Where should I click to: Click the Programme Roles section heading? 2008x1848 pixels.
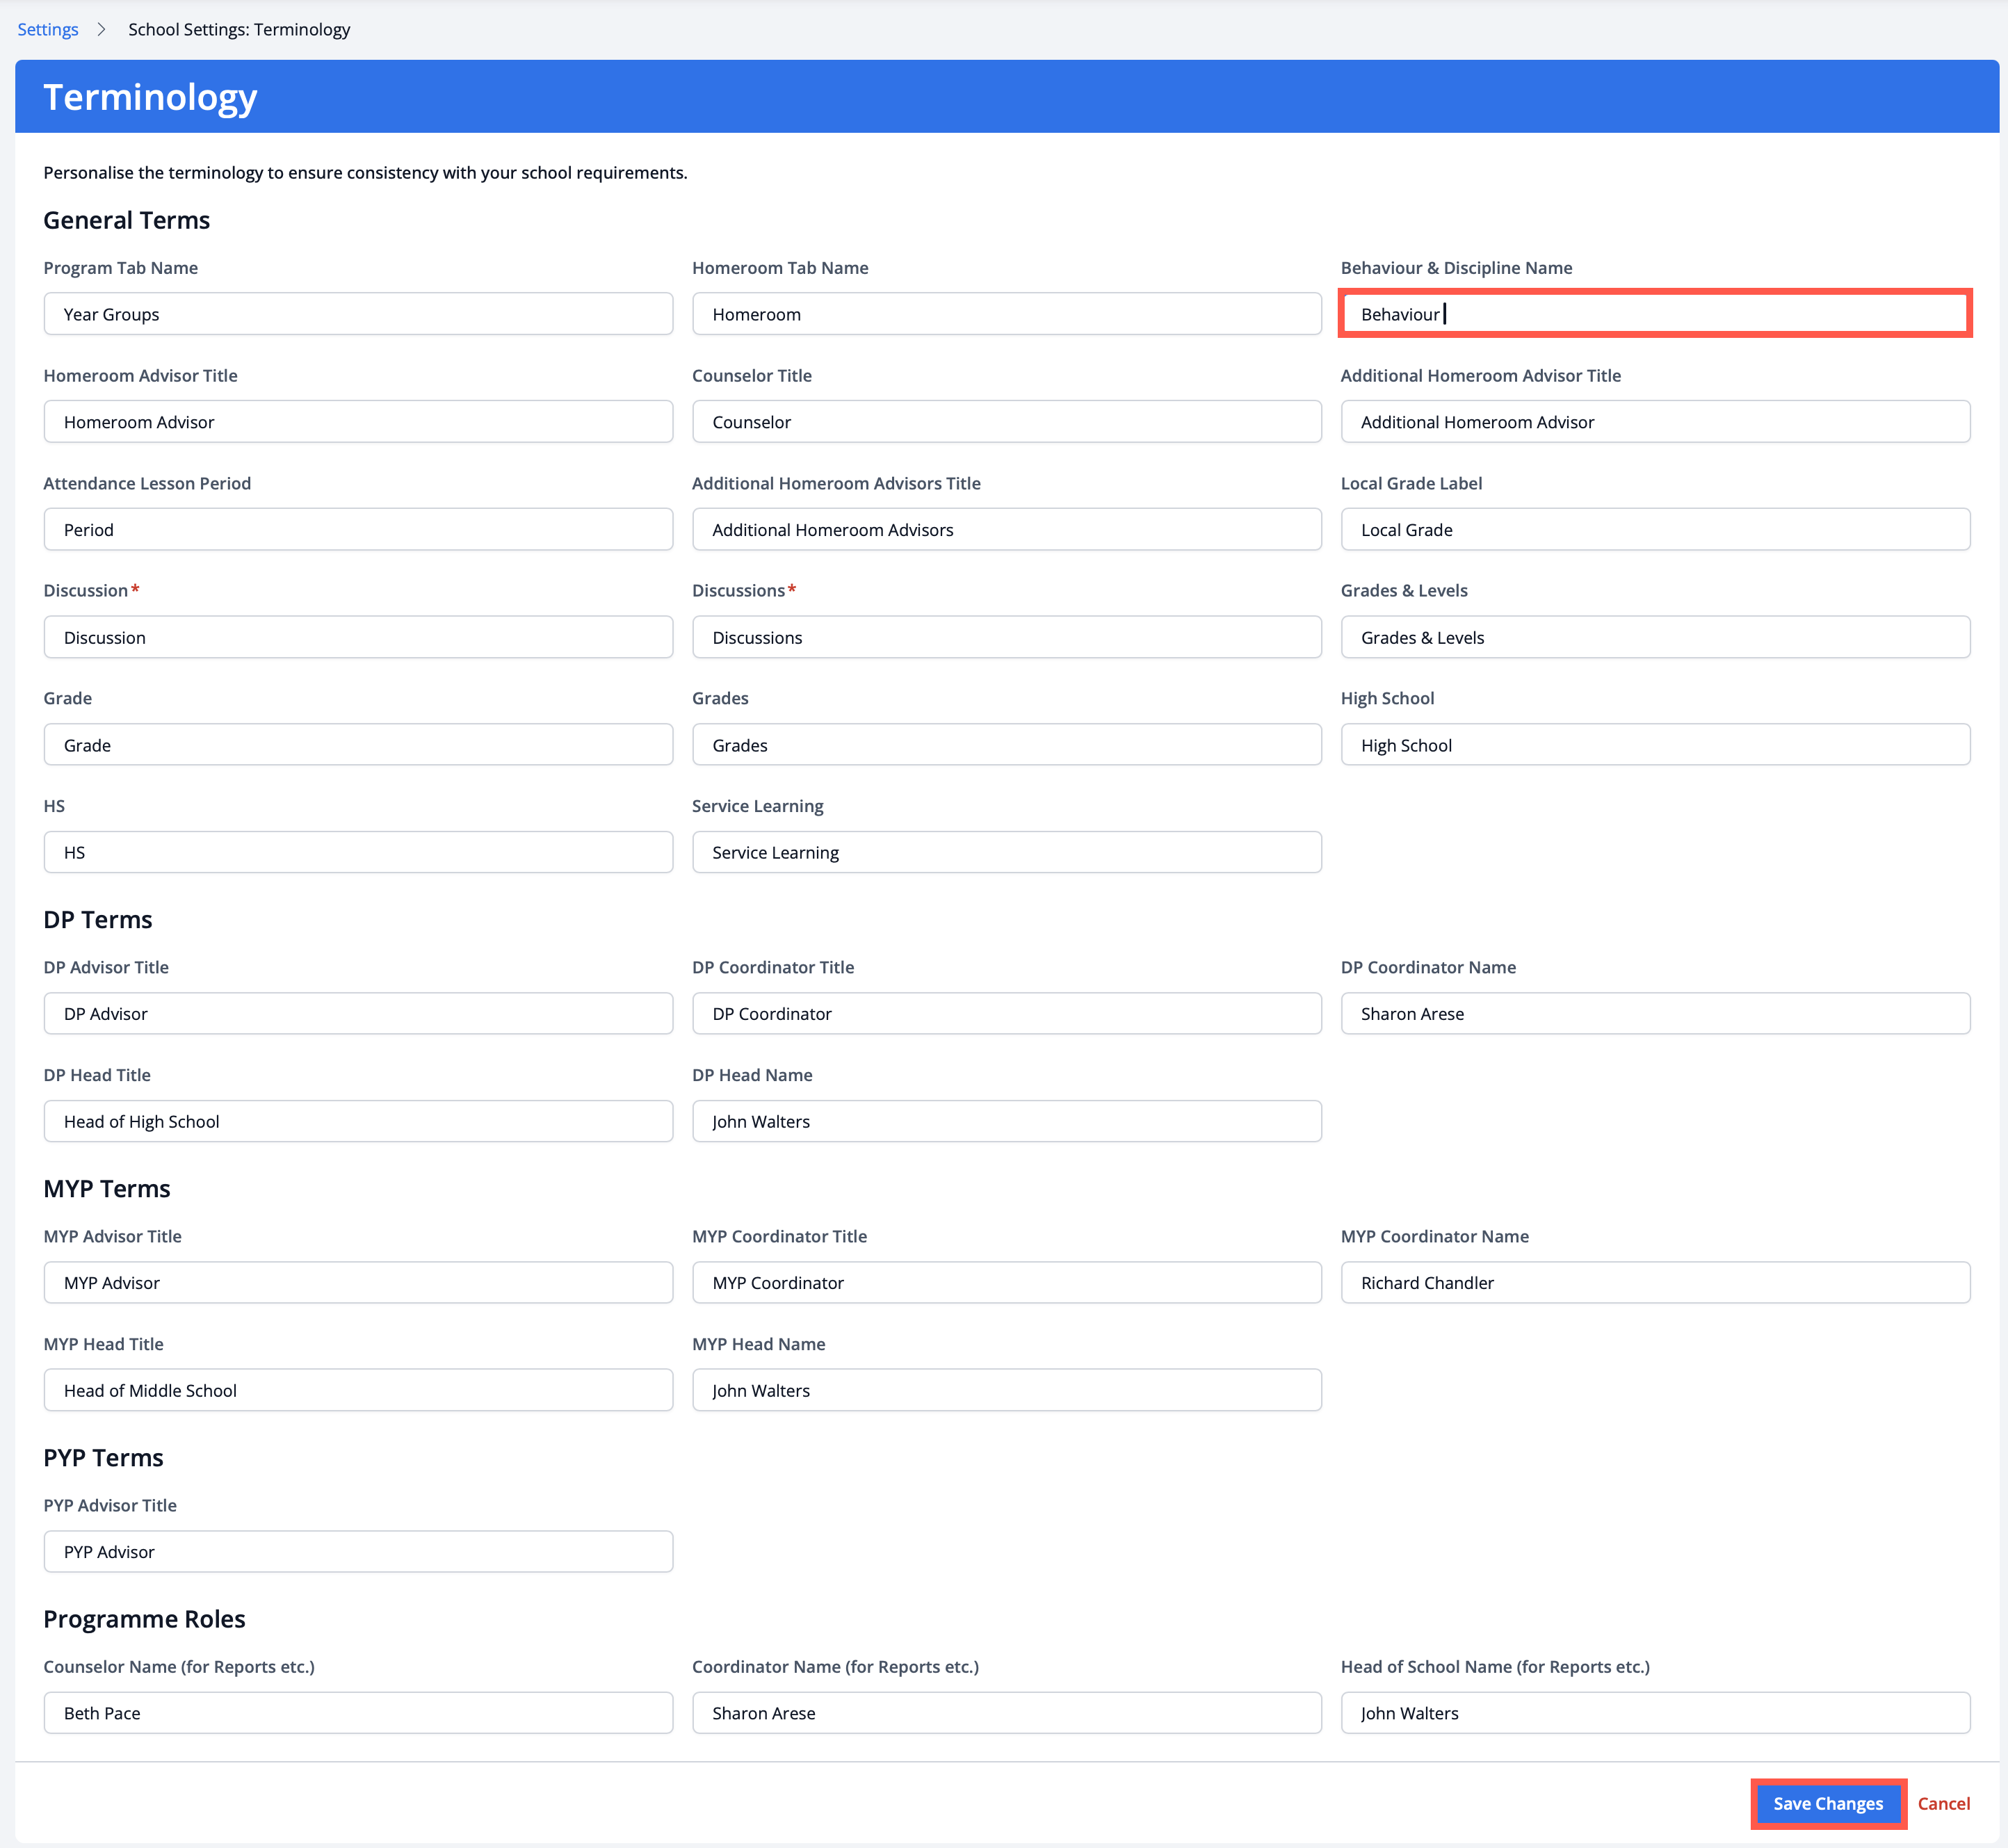144,1619
